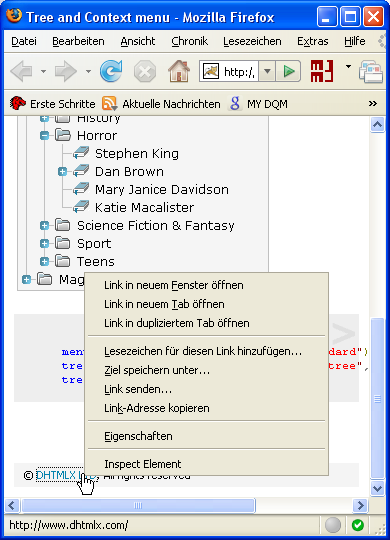Click the Horror open folder icon

coord(63,135)
